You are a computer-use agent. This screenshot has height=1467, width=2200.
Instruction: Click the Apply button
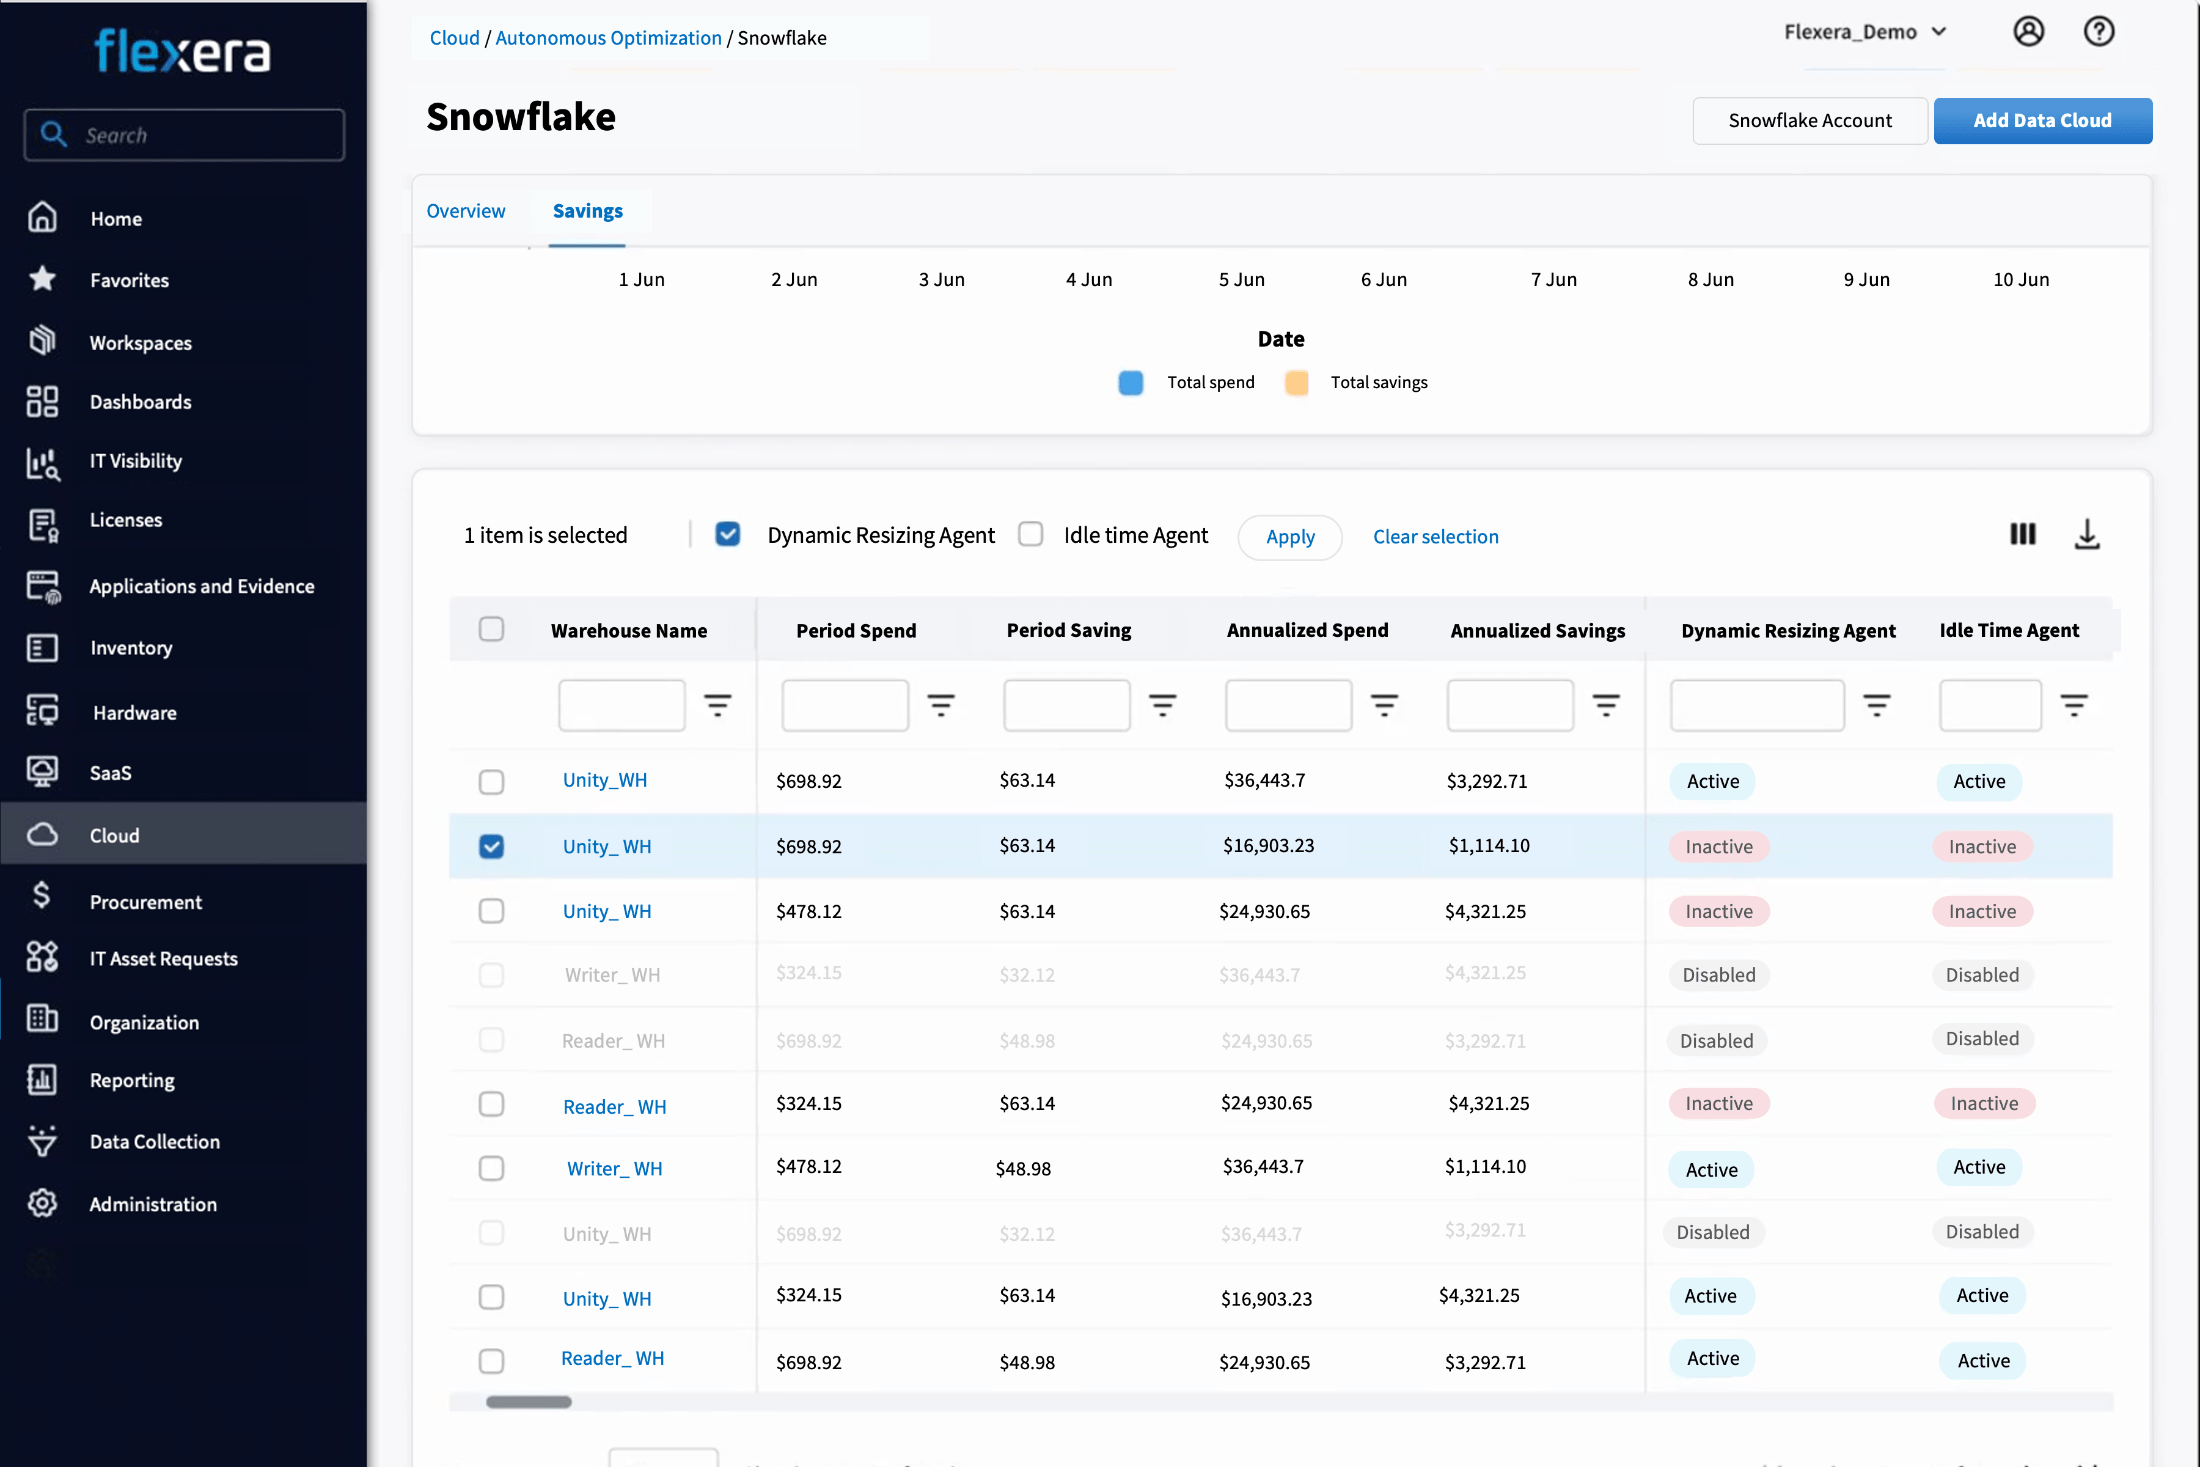pyautogui.click(x=1290, y=537)
